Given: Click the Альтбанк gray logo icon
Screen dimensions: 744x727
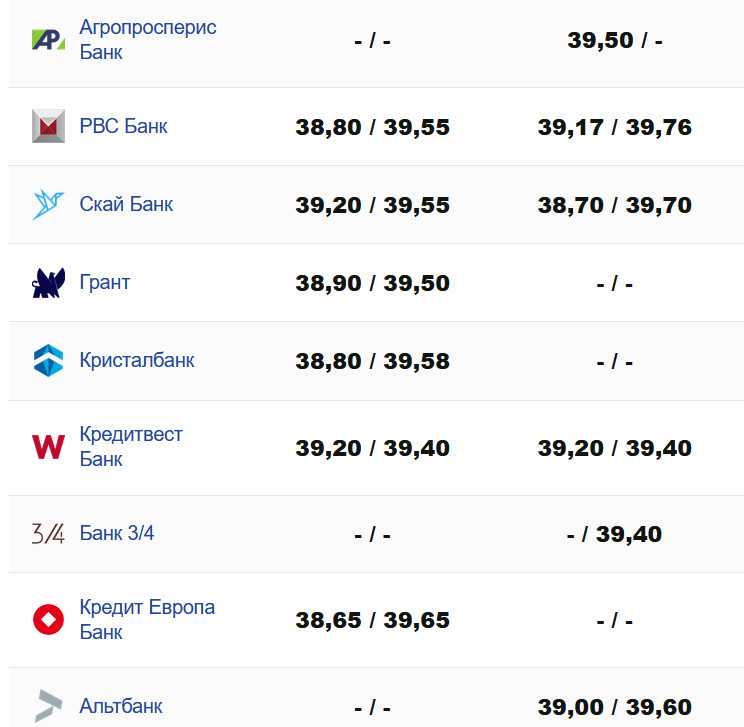Looking at the screenshot, I should (48, 706).
